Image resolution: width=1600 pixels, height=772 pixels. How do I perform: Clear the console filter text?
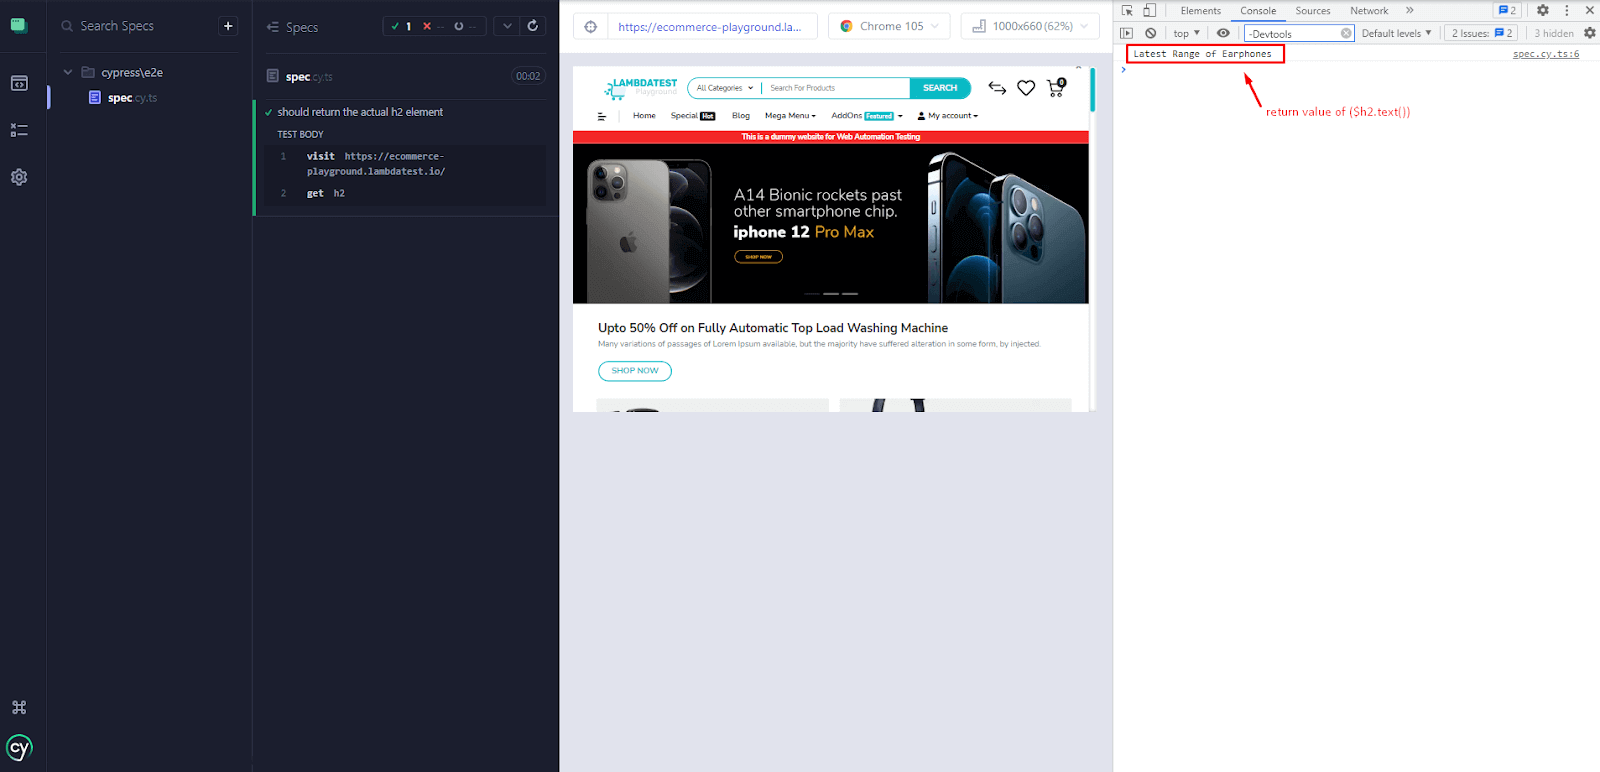[x=1346, y=33]
